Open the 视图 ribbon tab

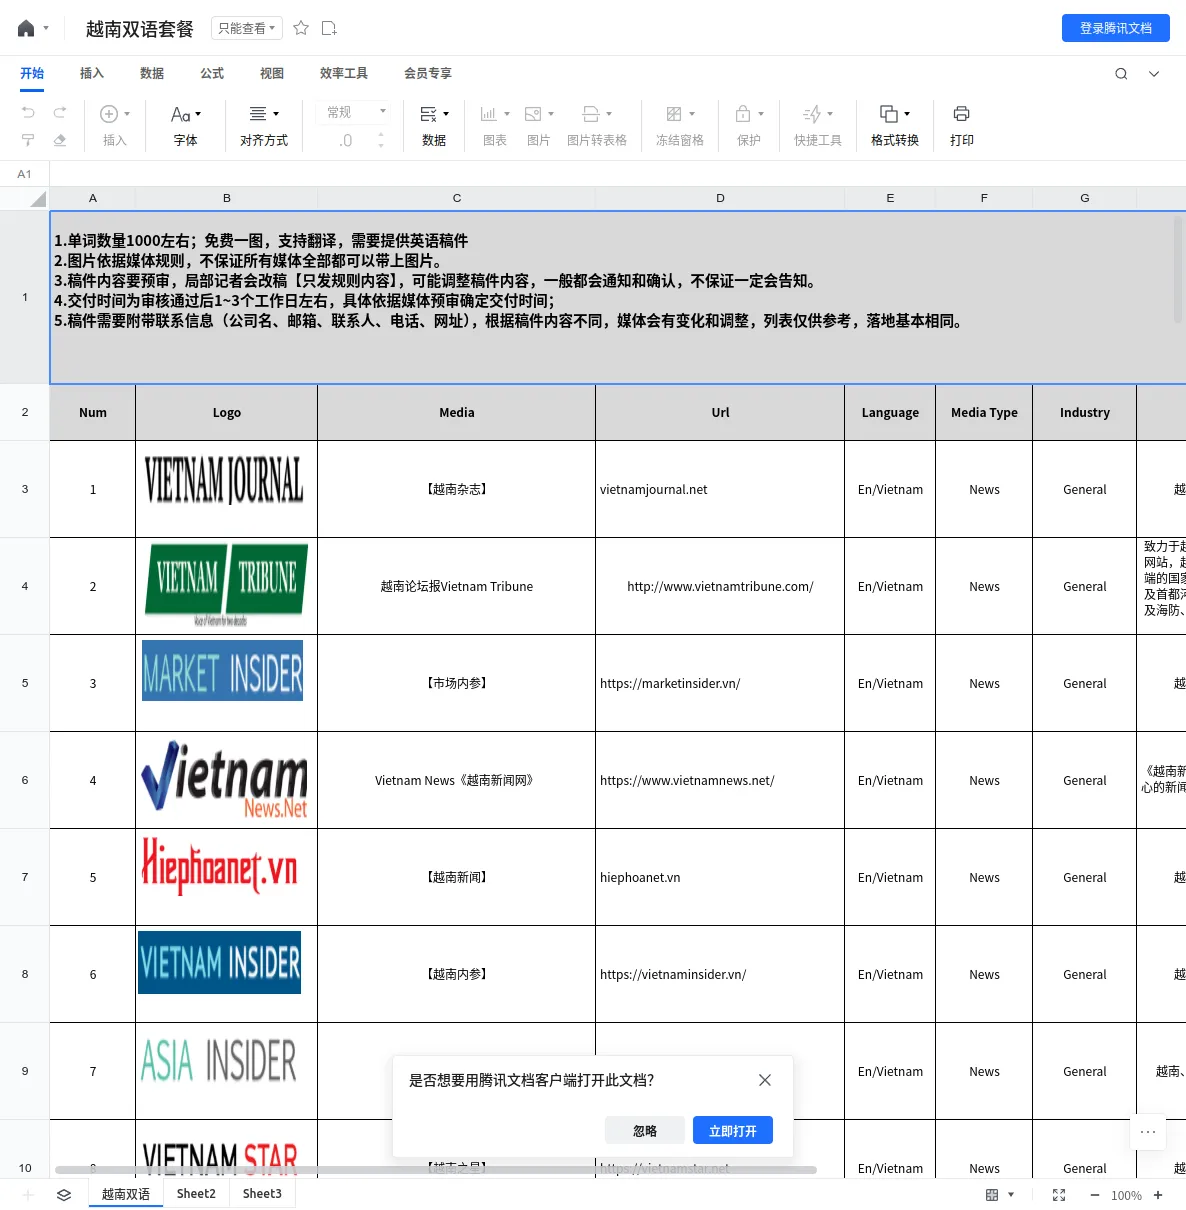click(x=272, y=73)
